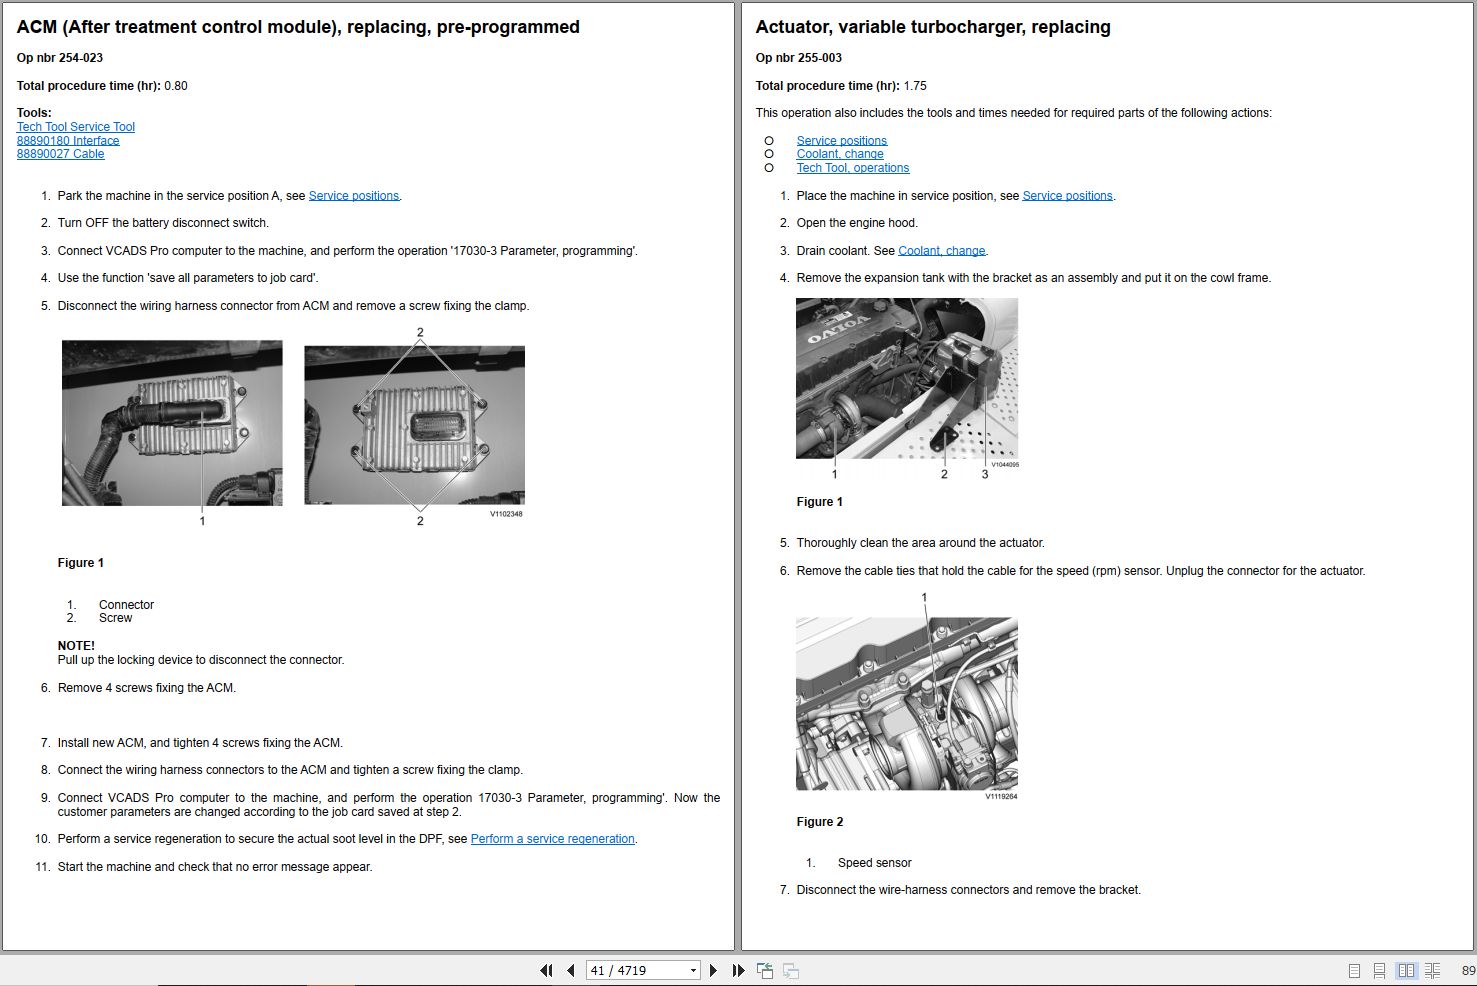Toggle two-page scrolling view mode
The width and height of the screenshot is (1477, 986).
[x=1432, y=970]
